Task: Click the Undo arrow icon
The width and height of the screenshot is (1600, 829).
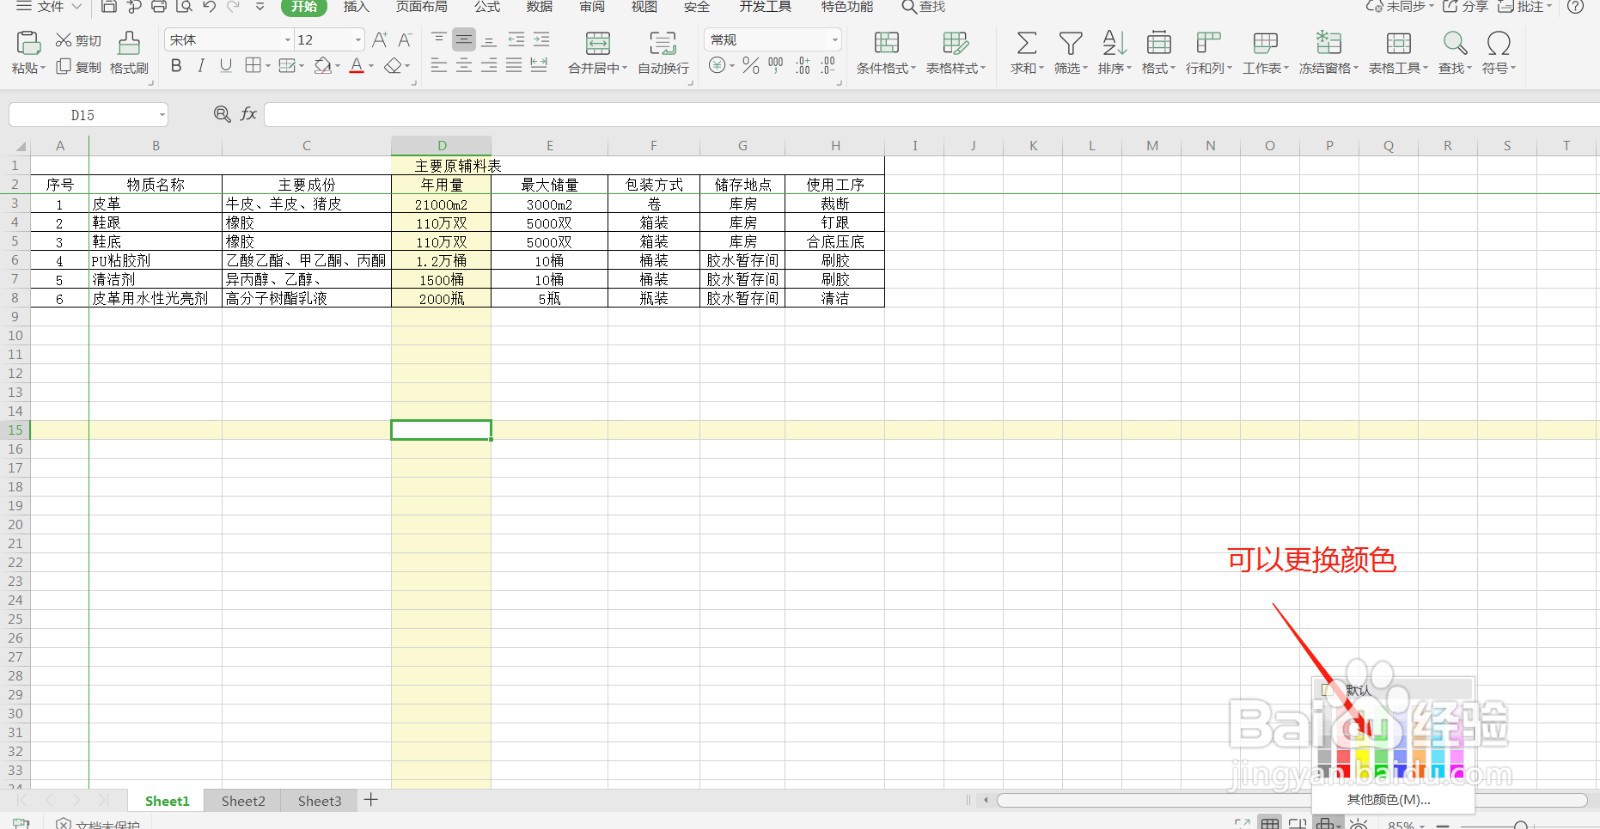Action: [209, 6]
